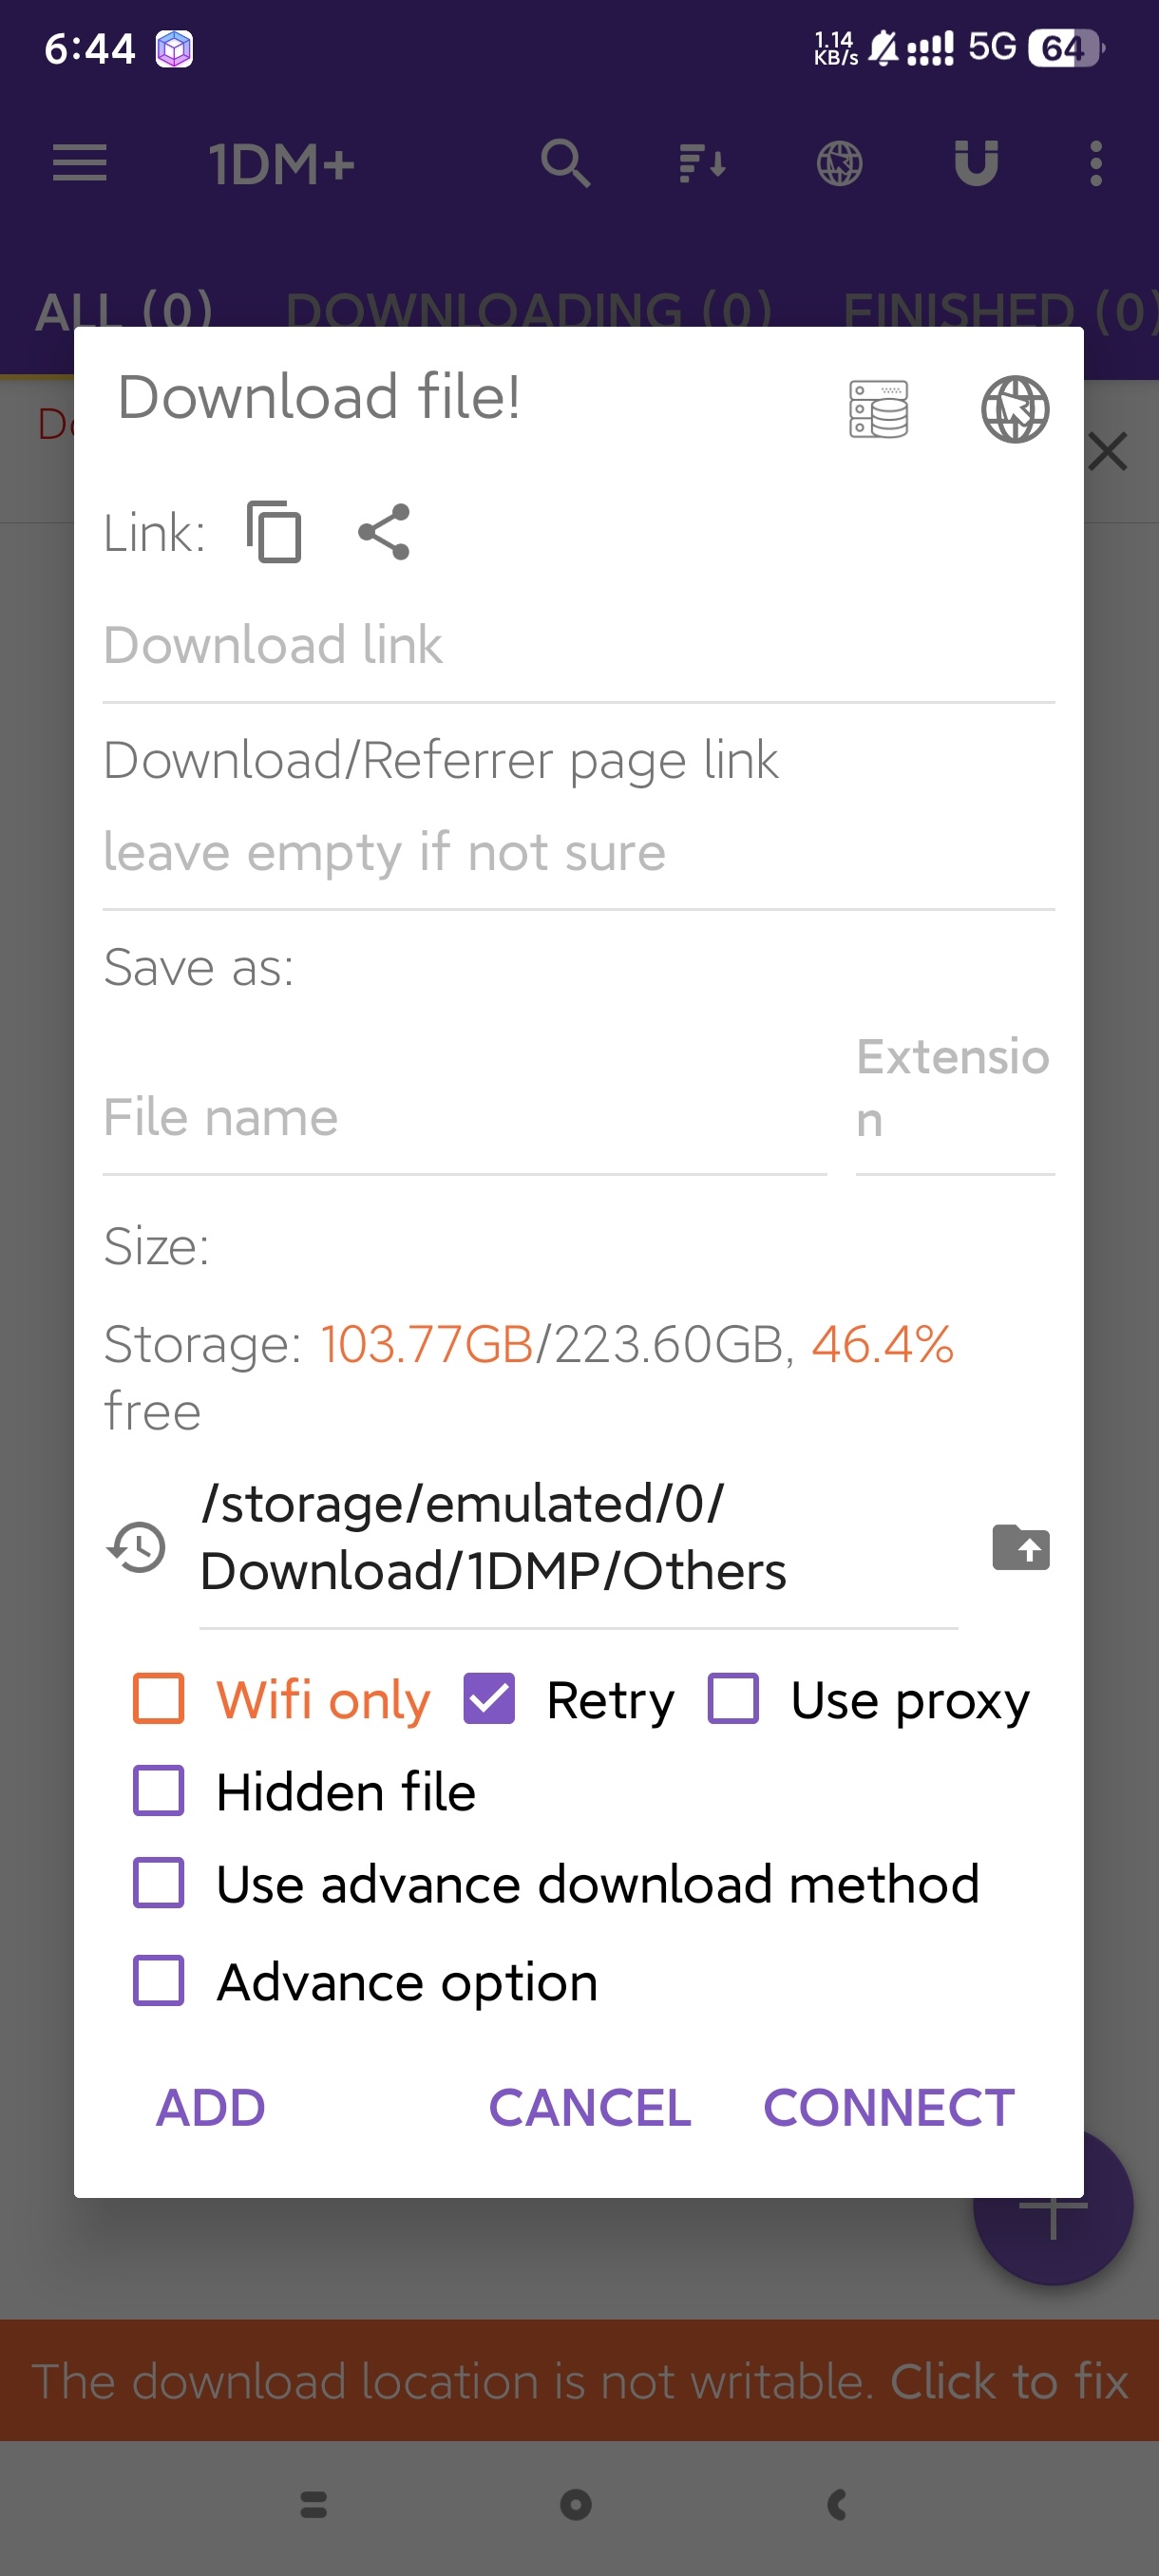Tick the Hidden file checkbox

[159, 1791]
